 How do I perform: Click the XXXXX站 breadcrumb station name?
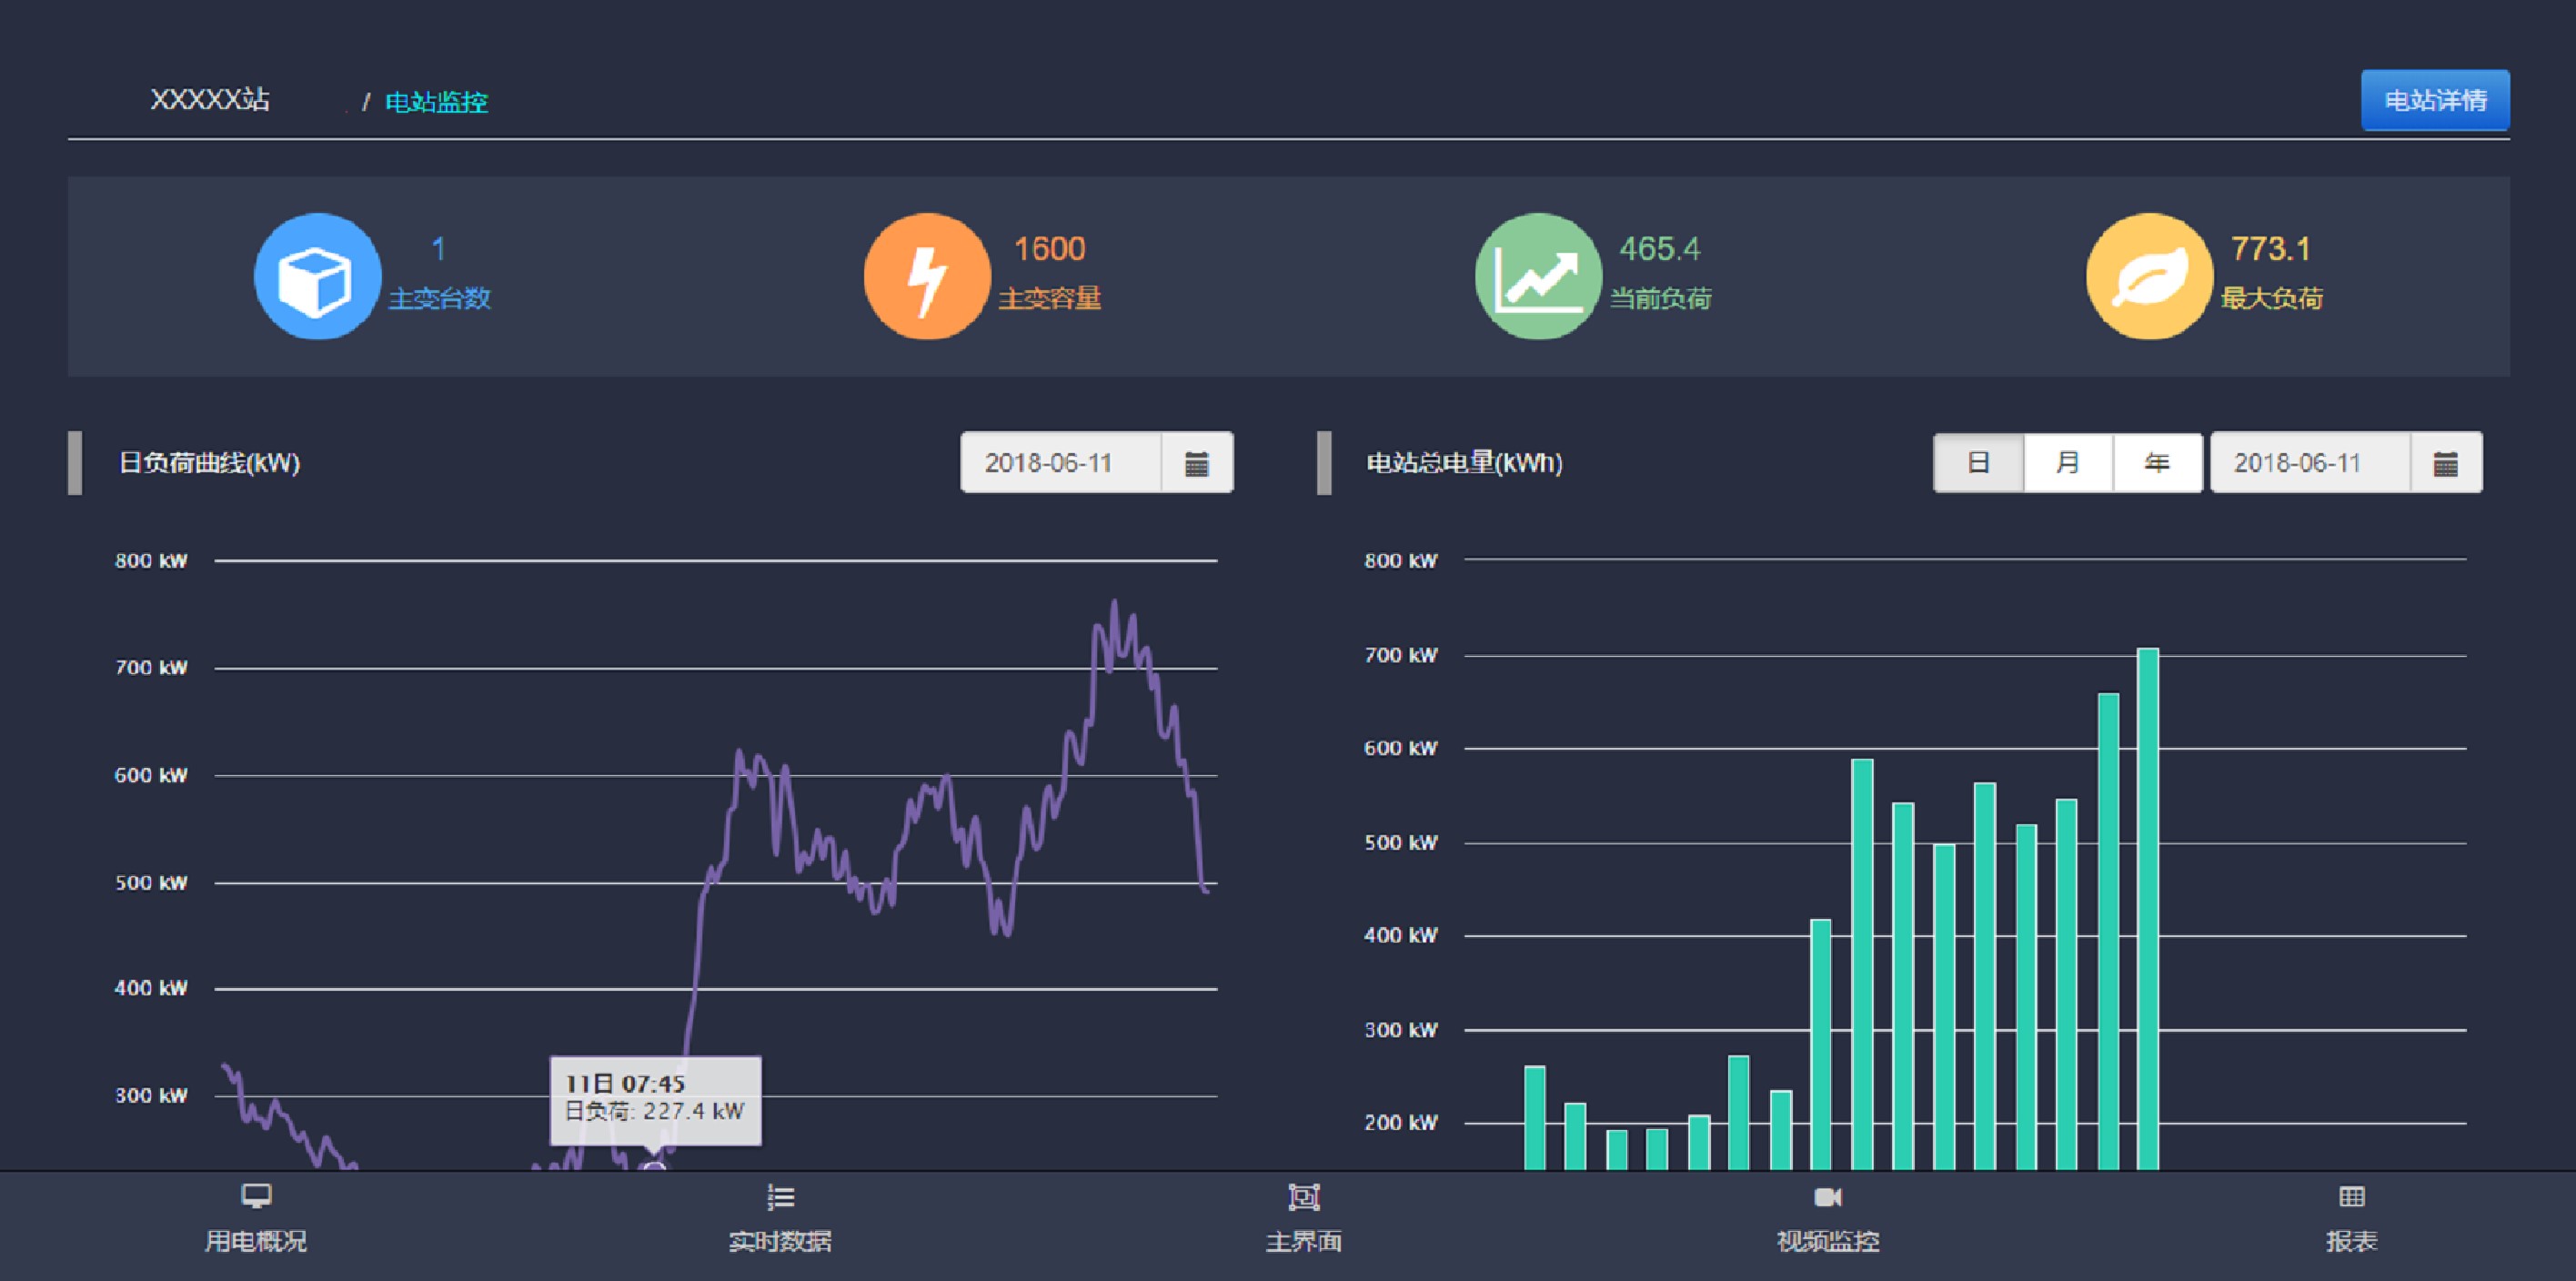210,100
